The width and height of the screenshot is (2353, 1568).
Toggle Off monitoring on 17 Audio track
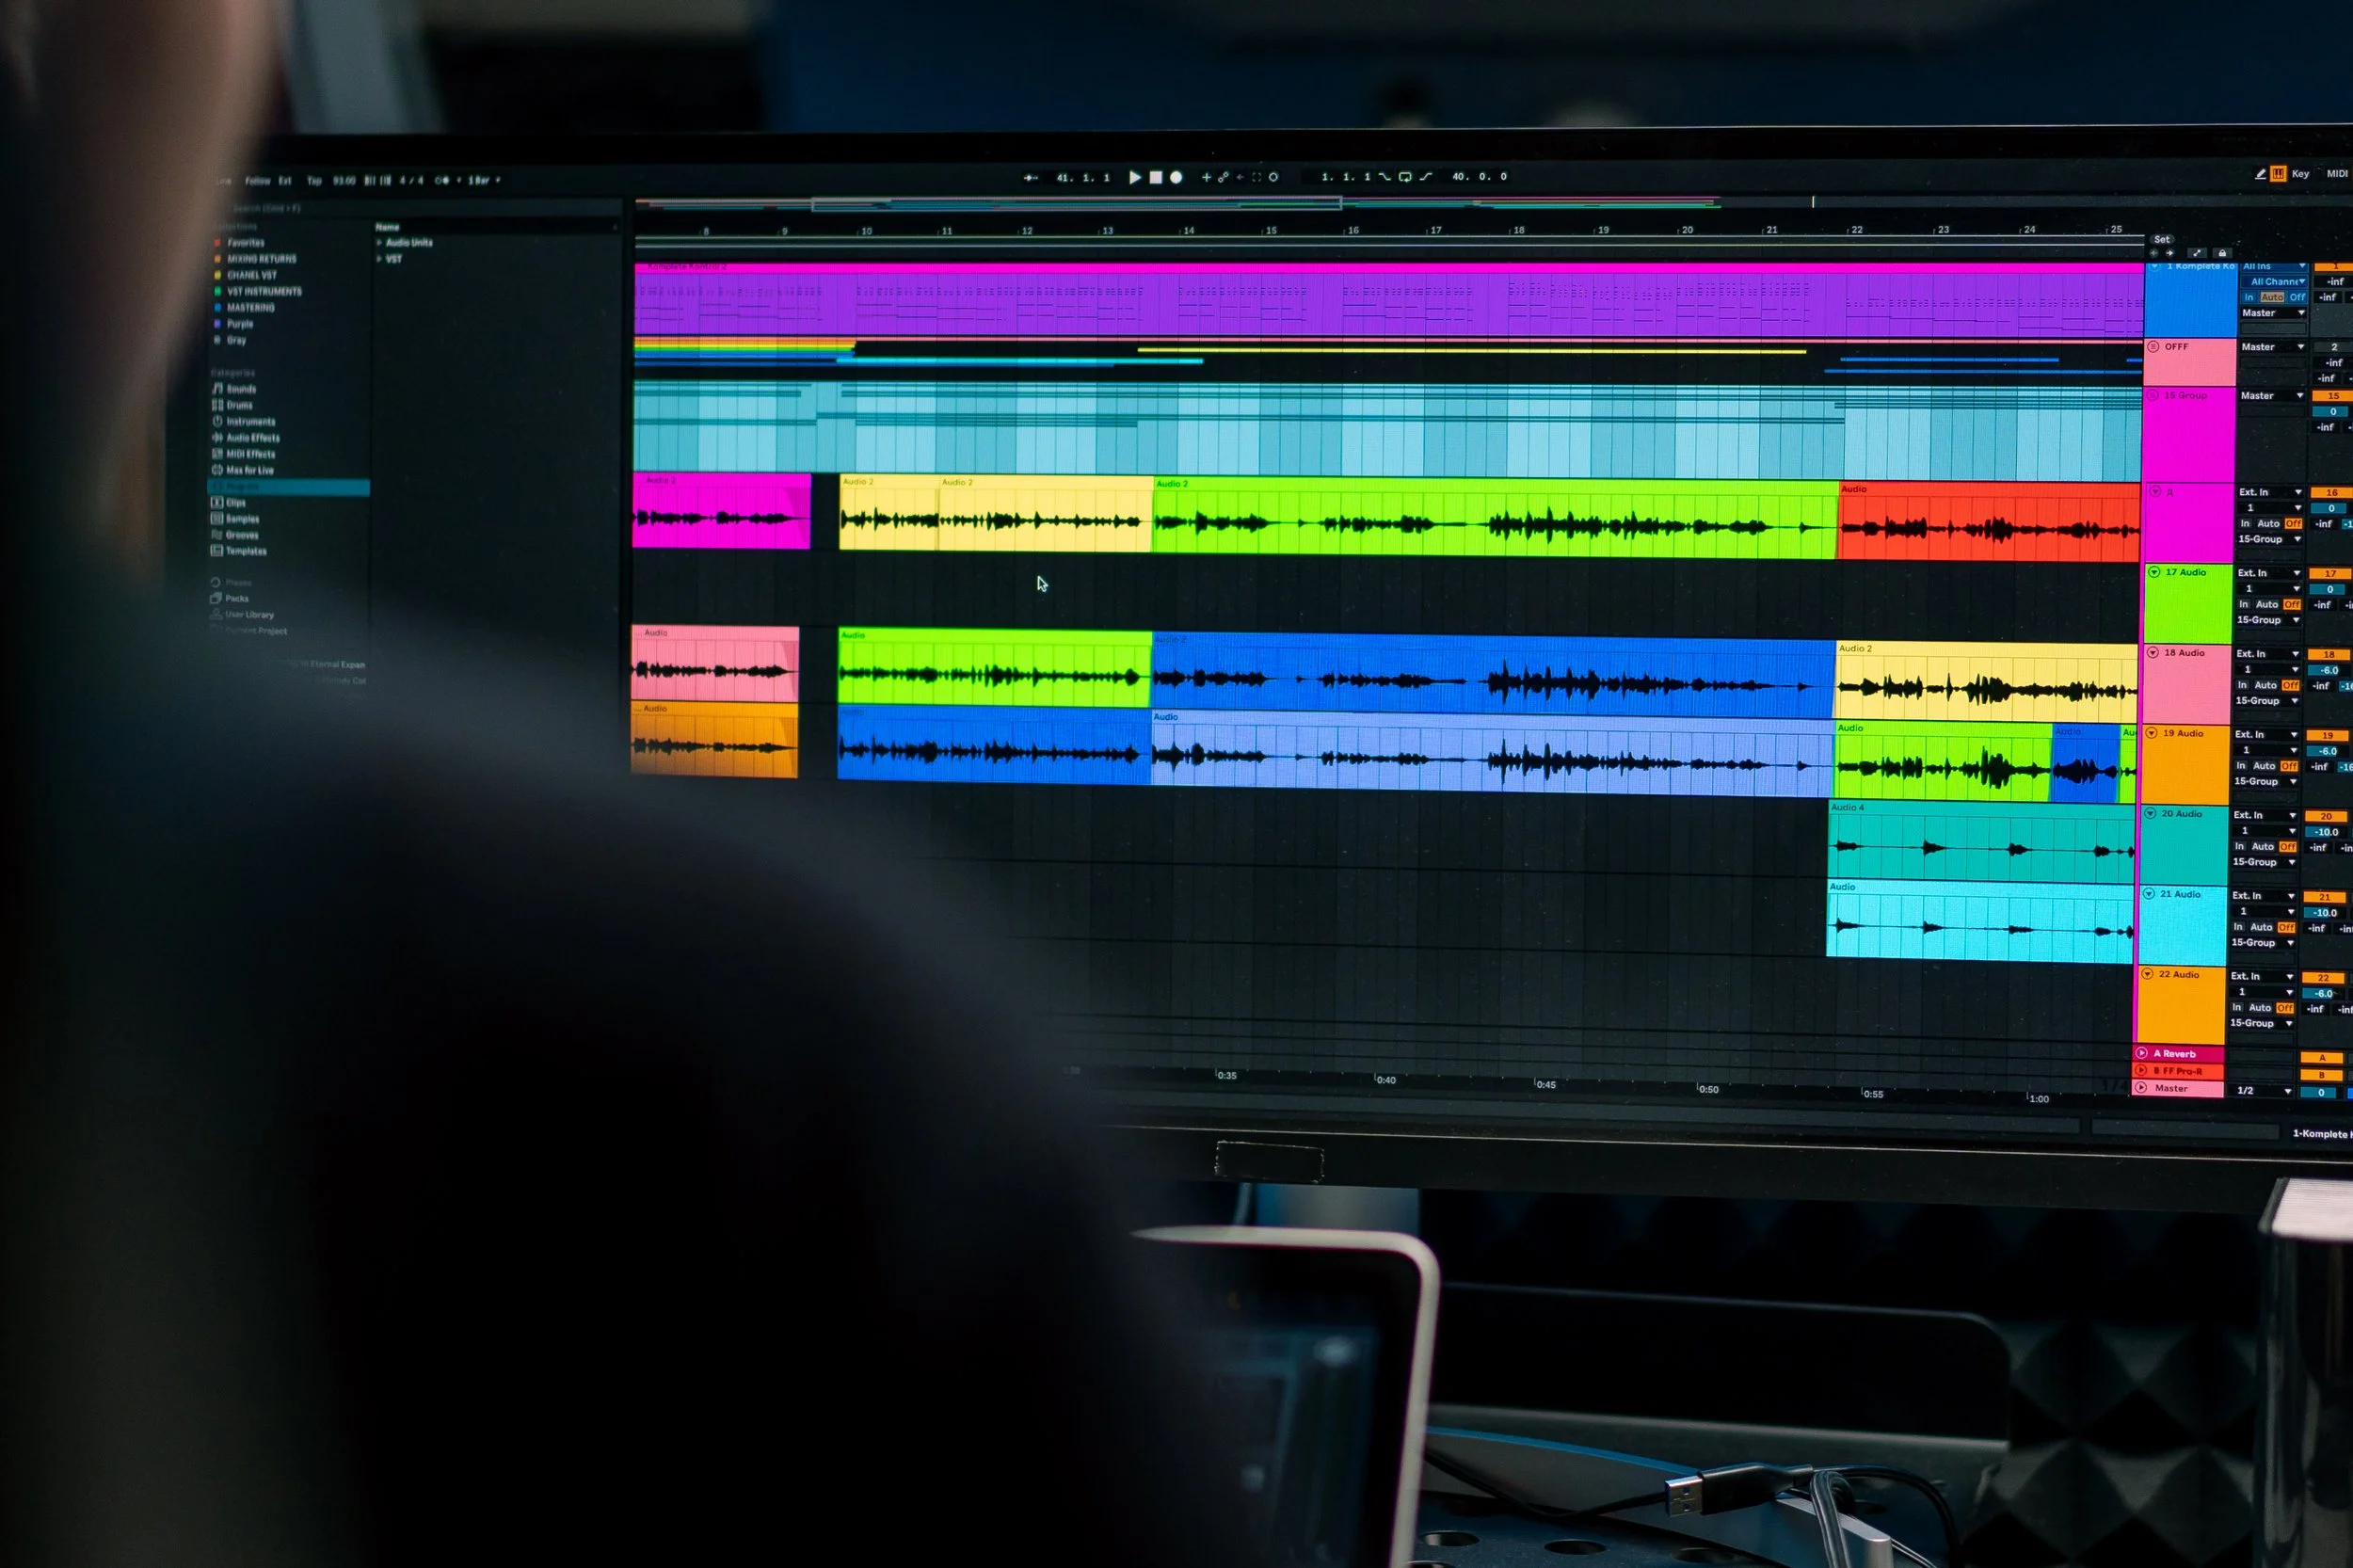(2292, 605)
